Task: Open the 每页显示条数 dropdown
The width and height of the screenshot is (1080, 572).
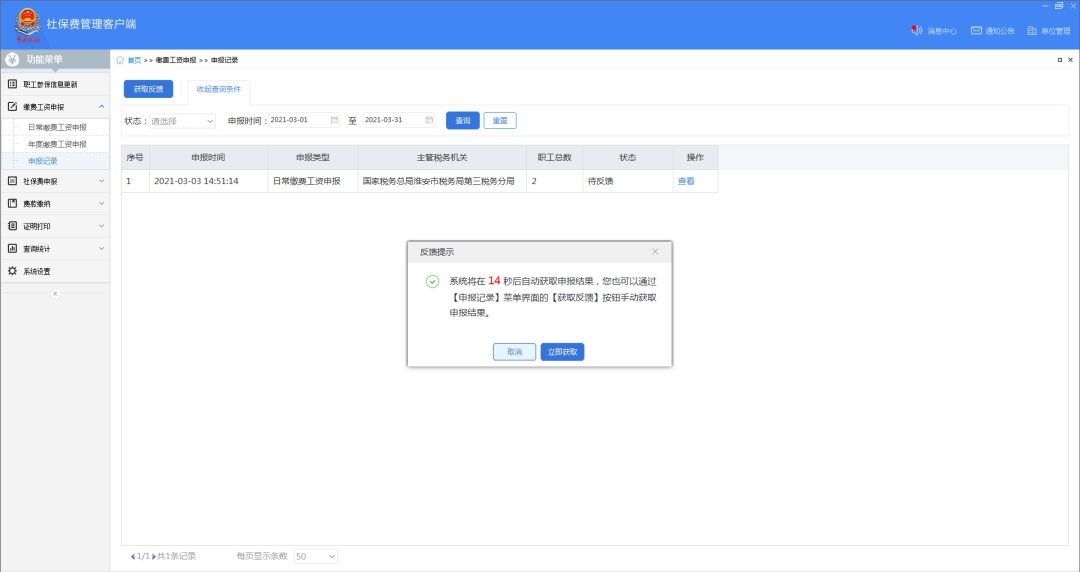Action: (316, 556)
